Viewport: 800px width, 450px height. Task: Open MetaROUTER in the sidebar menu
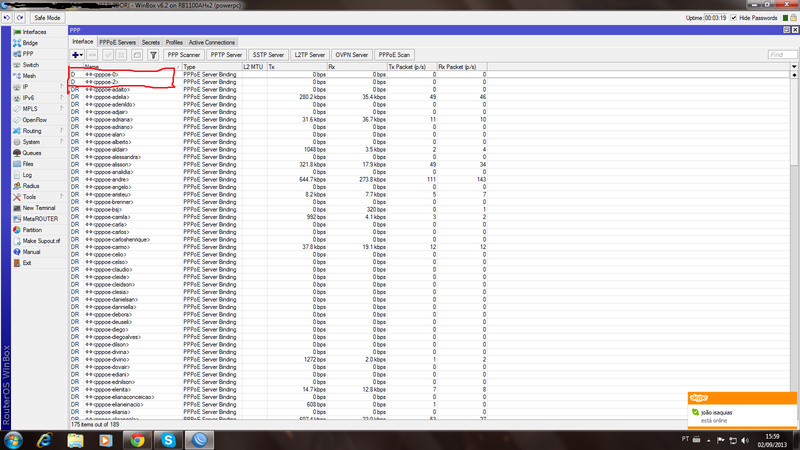tap(40, 219)
